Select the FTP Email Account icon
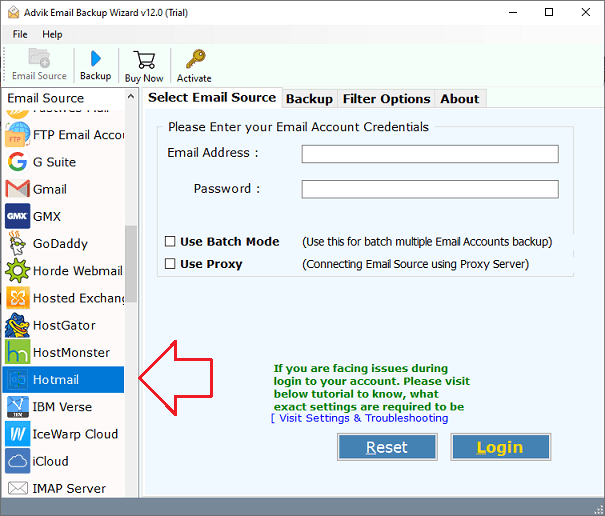 pos(17,134)
